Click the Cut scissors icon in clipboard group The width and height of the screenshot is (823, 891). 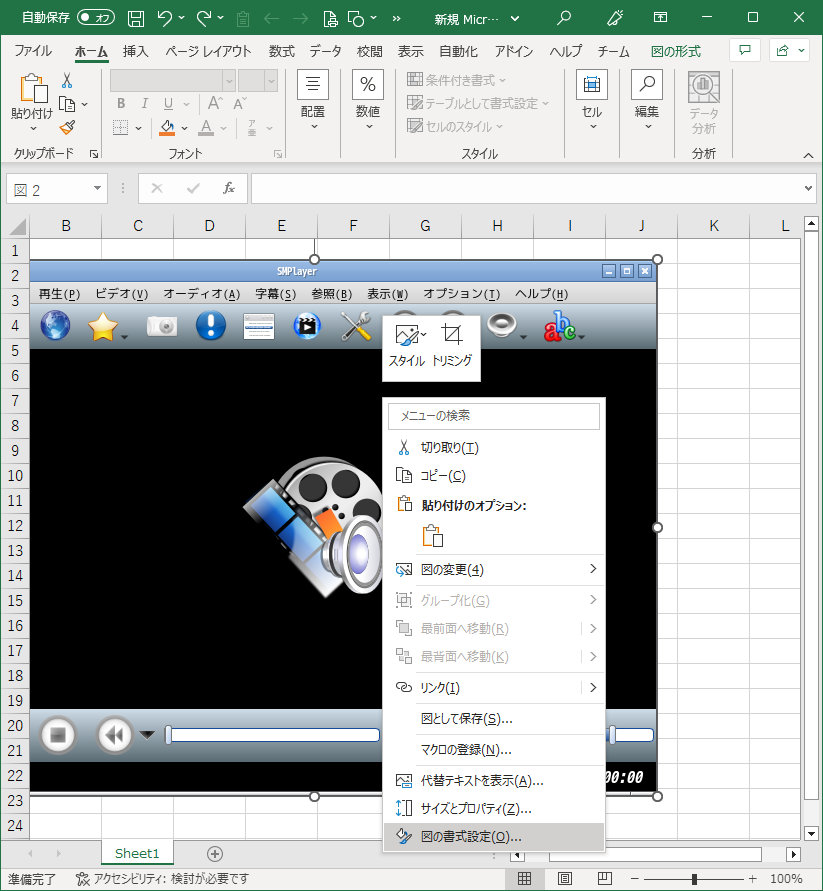pyautogui.click(x=67, y=81)
